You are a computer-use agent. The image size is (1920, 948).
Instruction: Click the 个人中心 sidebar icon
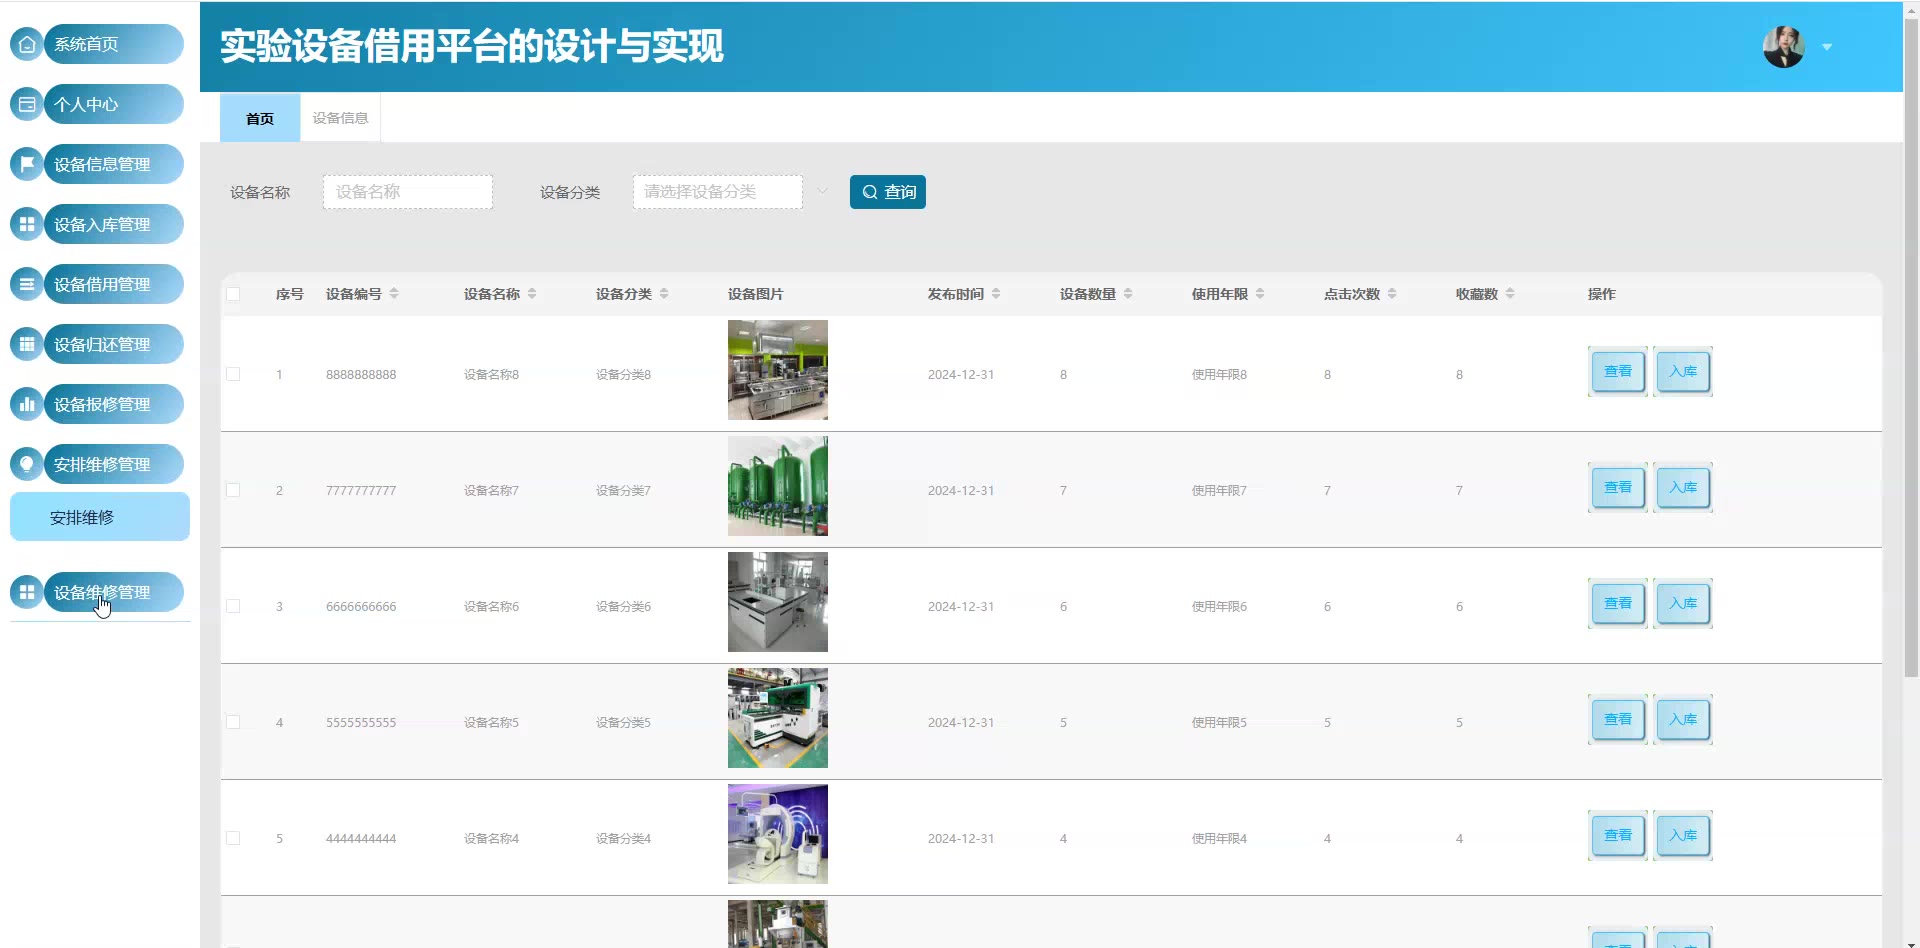tap(27, 104)
